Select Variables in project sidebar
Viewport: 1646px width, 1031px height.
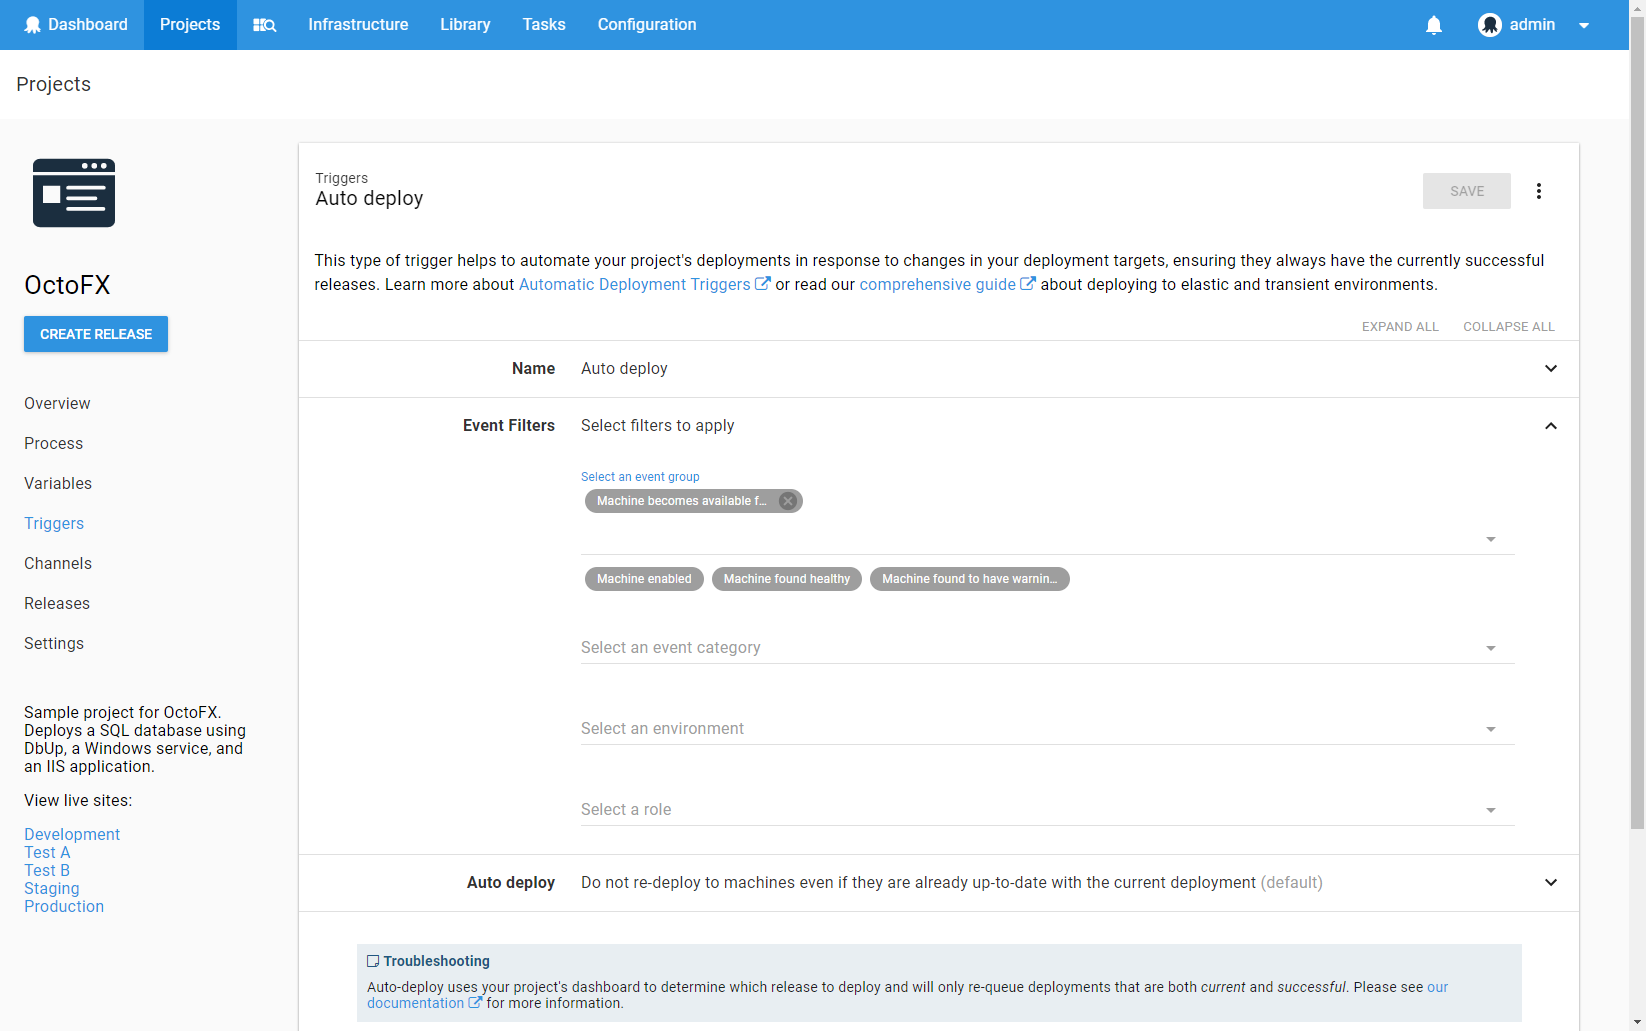click(x=58, y=484)
